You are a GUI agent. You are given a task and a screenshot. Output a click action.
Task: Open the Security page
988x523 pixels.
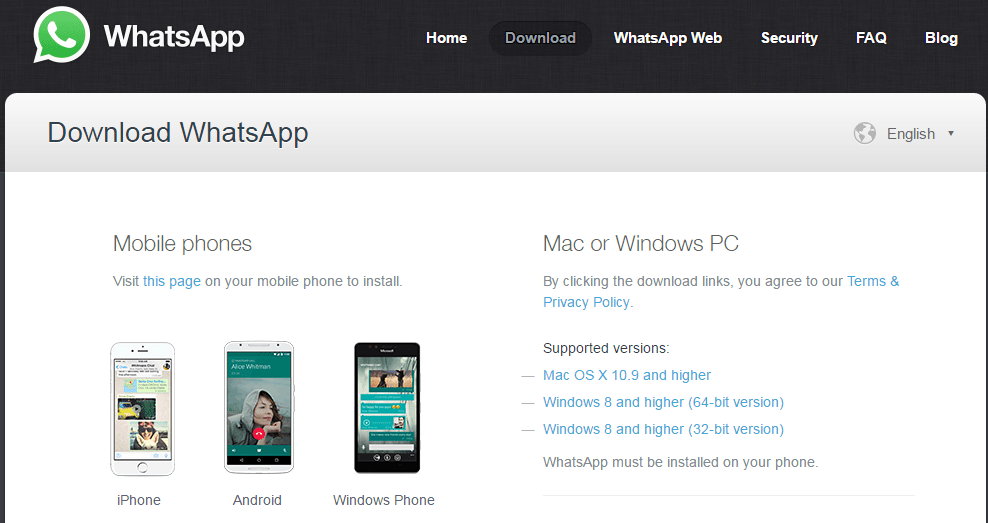(x=789, y=38)
